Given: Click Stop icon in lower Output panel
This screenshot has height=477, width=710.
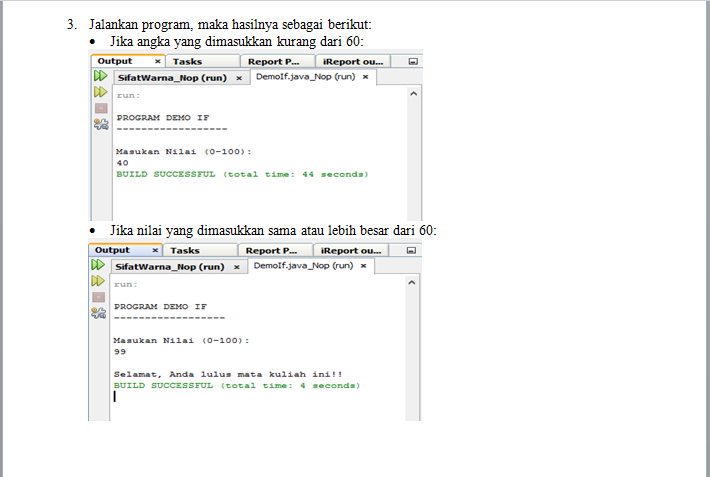Looking at the screenshot, I should click(99, 297).
